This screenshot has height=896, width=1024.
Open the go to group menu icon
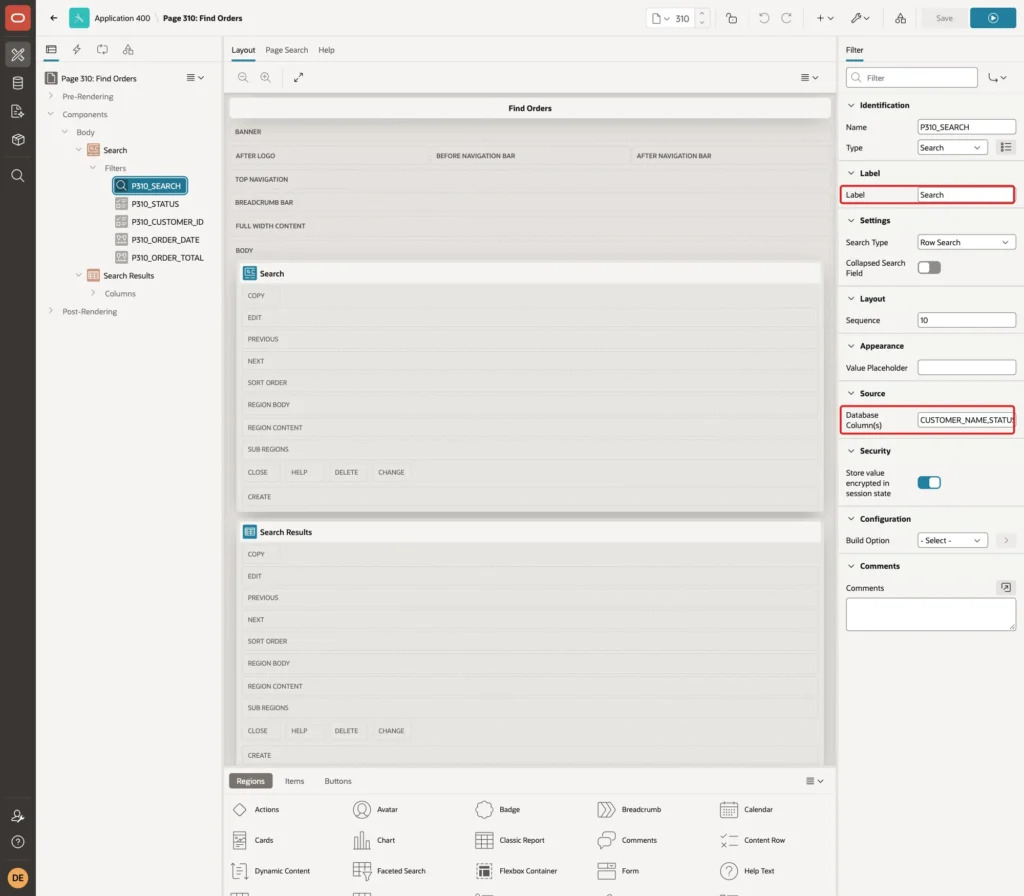(x=997, y=78)
